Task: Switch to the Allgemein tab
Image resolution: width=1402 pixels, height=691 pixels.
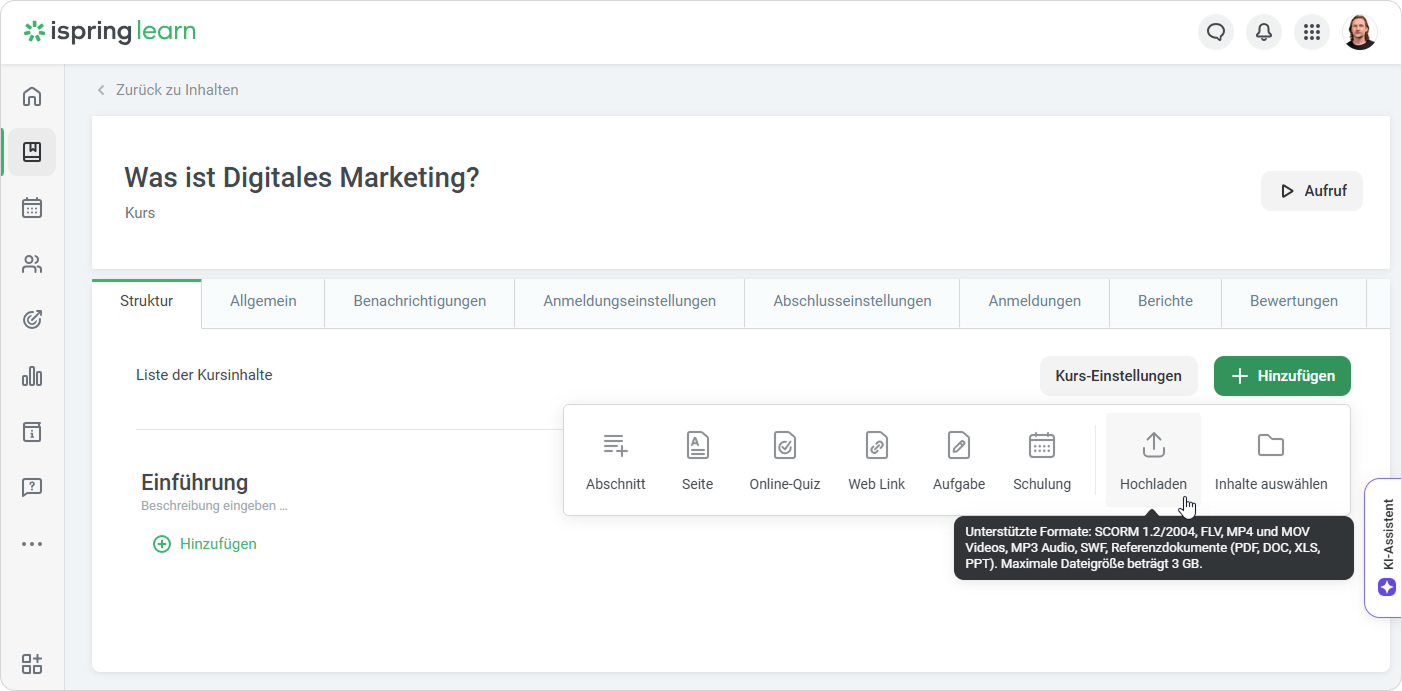Action: 263,301
